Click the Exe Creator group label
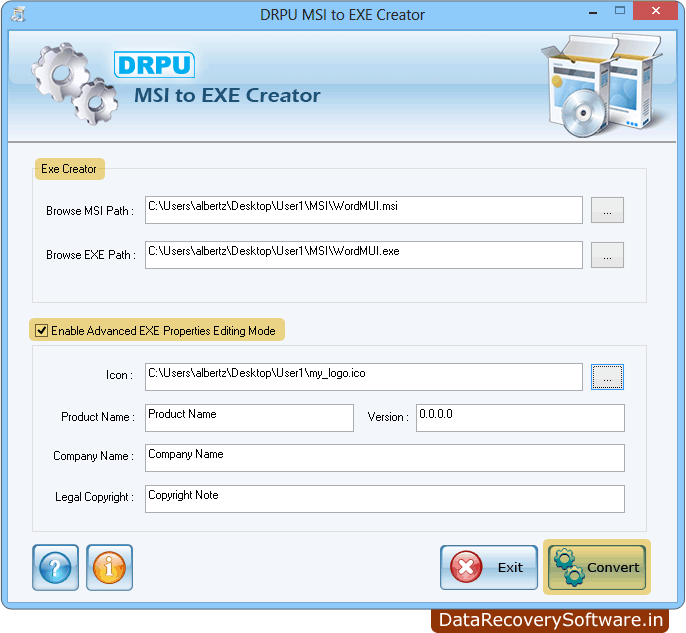The height and width of the screenshot is (633, 686). 69,169
